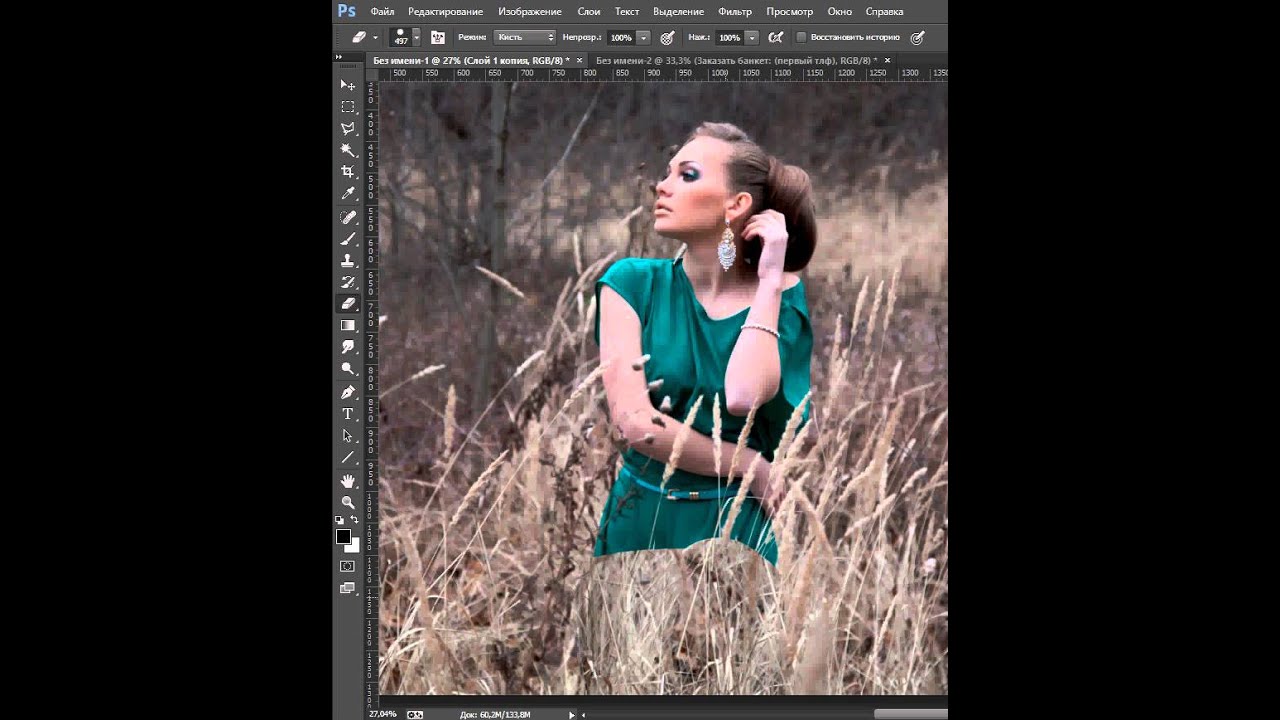1280x720 pixels.
Task: Toggle airbrush build-up mode
Action: 775,37
